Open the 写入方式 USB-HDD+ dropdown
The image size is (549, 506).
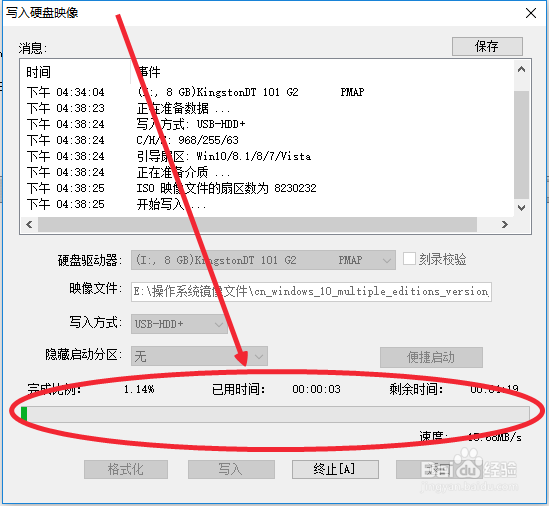(179, 324)
